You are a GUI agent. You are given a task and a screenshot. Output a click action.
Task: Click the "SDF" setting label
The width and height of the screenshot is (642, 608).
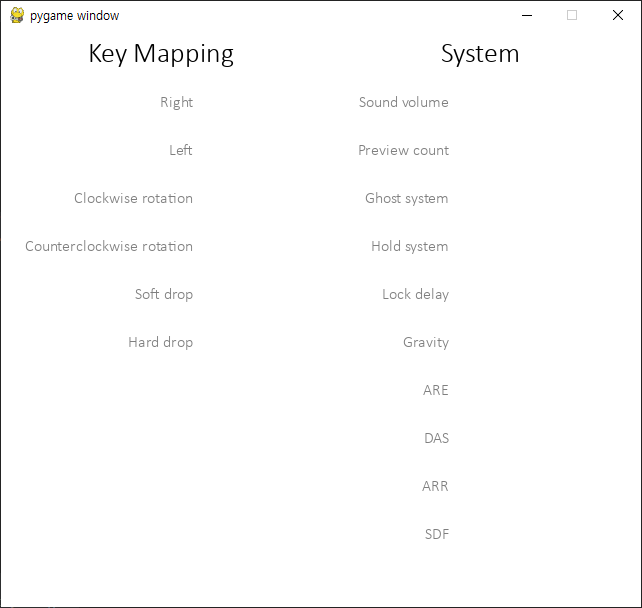coord(437,534)
